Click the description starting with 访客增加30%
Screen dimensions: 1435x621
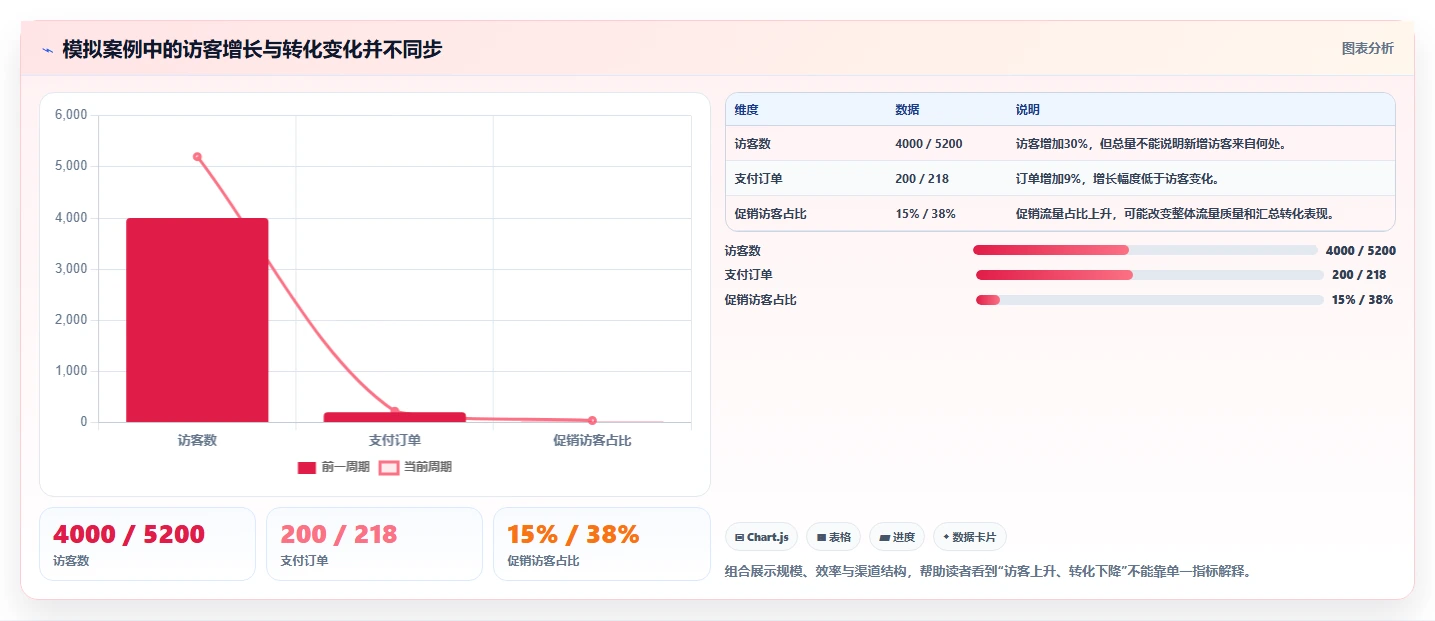(x=1151, y=144)
